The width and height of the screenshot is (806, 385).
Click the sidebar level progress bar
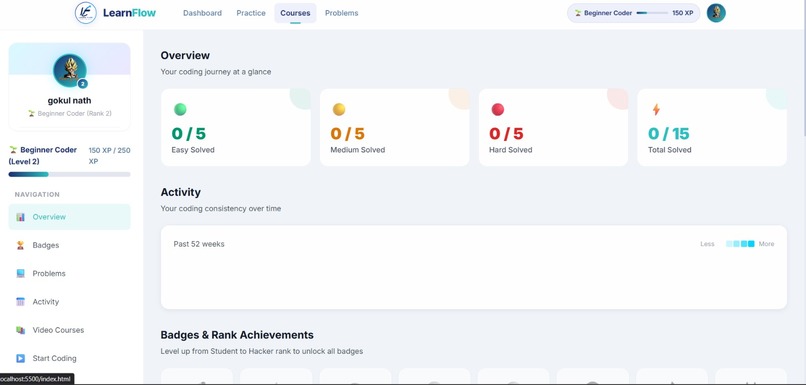[x=69, y=174]
